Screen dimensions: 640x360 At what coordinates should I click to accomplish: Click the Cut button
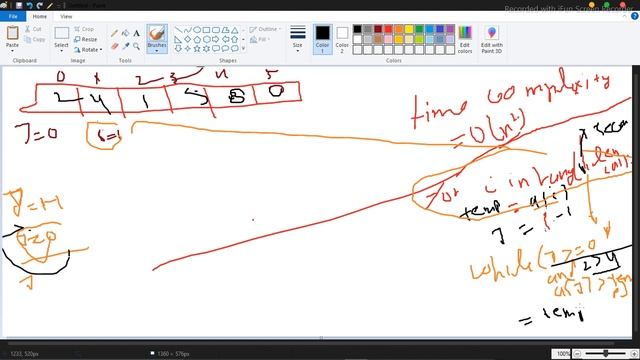coord(33,29)
